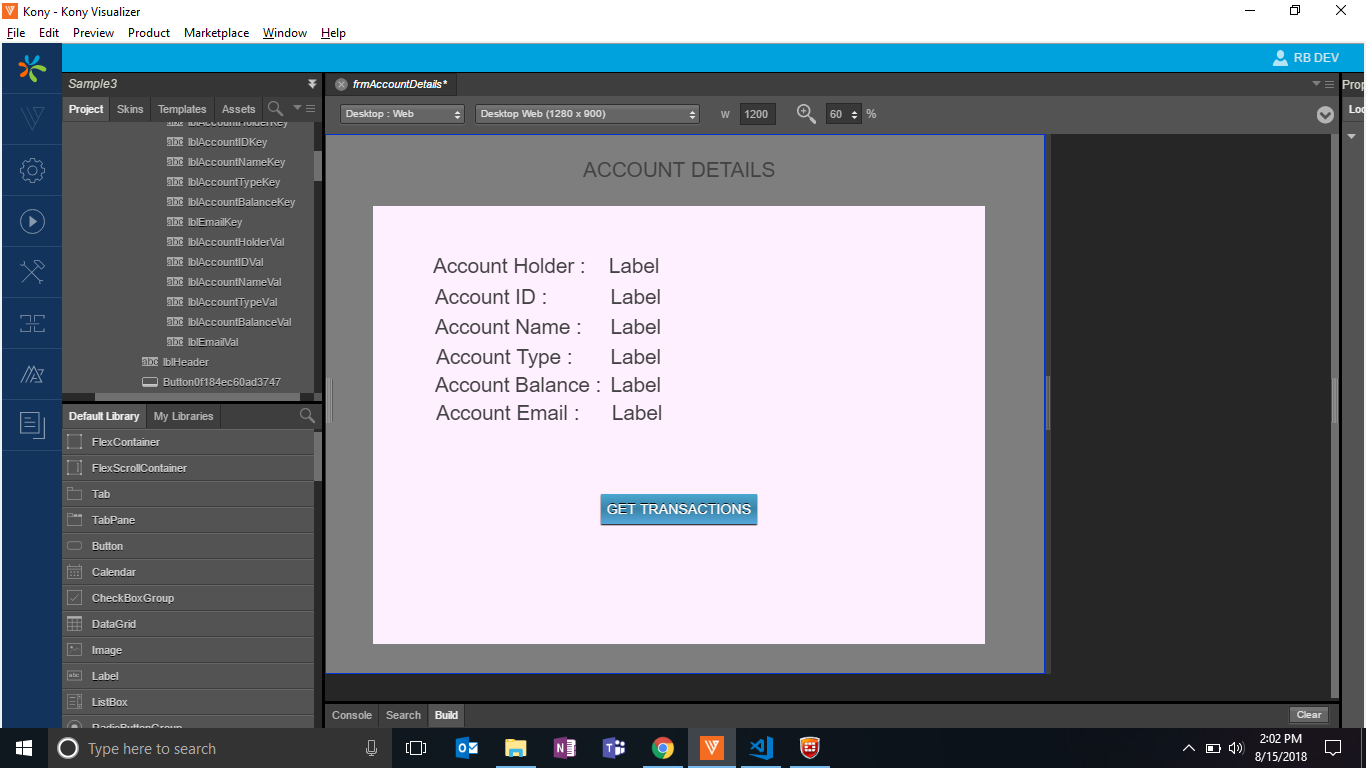The width and height of the screenshot is (1366, 768).
Task: Click the document icon in left sidebar
Action: 32,425
